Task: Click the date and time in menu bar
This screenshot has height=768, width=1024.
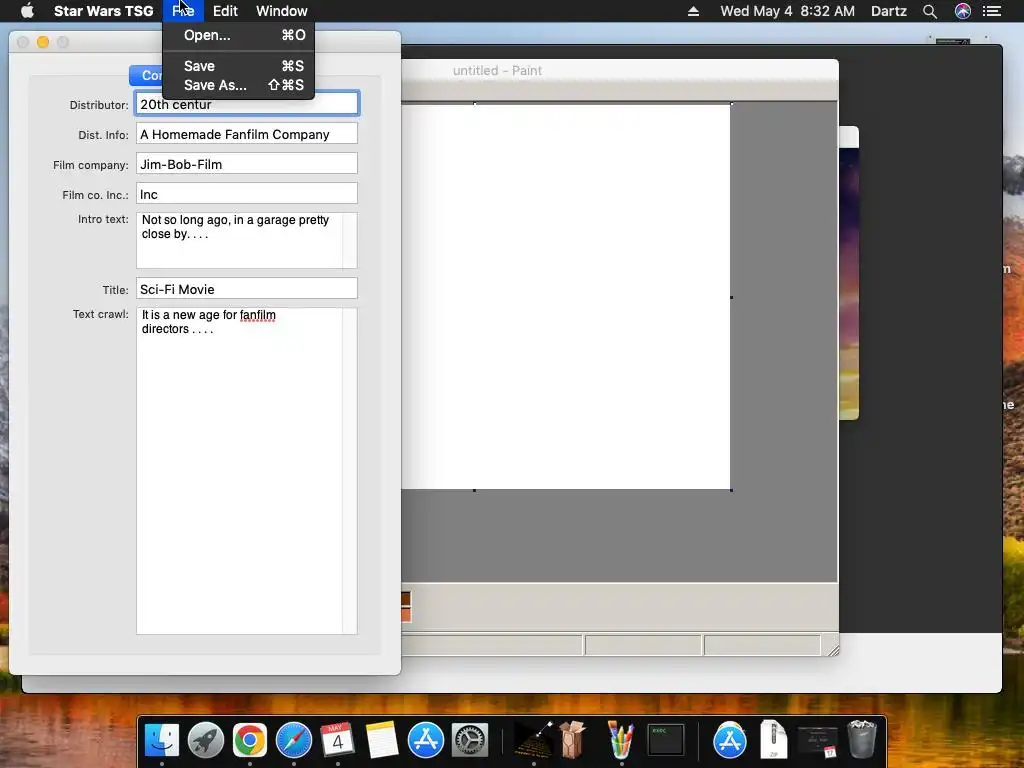Action: [x=787, y=11]
